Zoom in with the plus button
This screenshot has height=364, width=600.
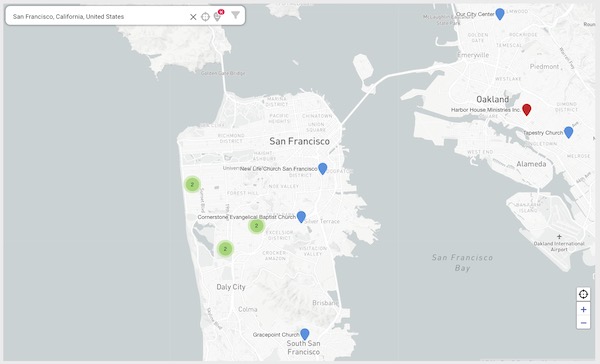[x=583, y=309]
